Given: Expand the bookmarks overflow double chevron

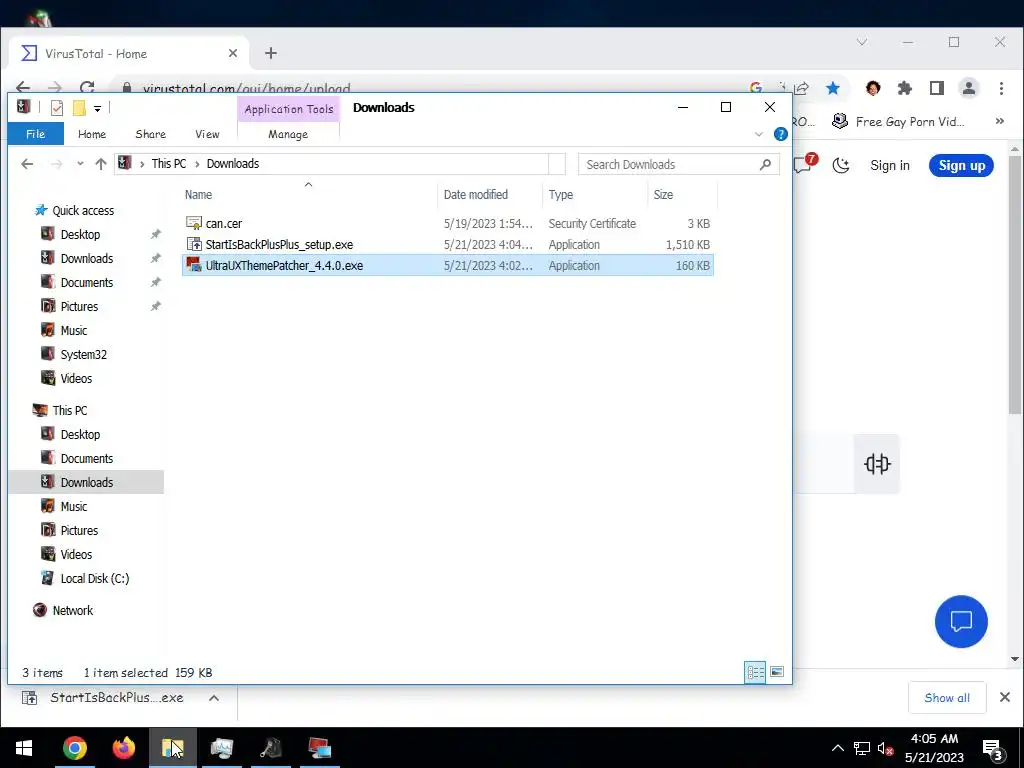Looking at the screenshot, I should pyautogui.click(x=999, y=121).
